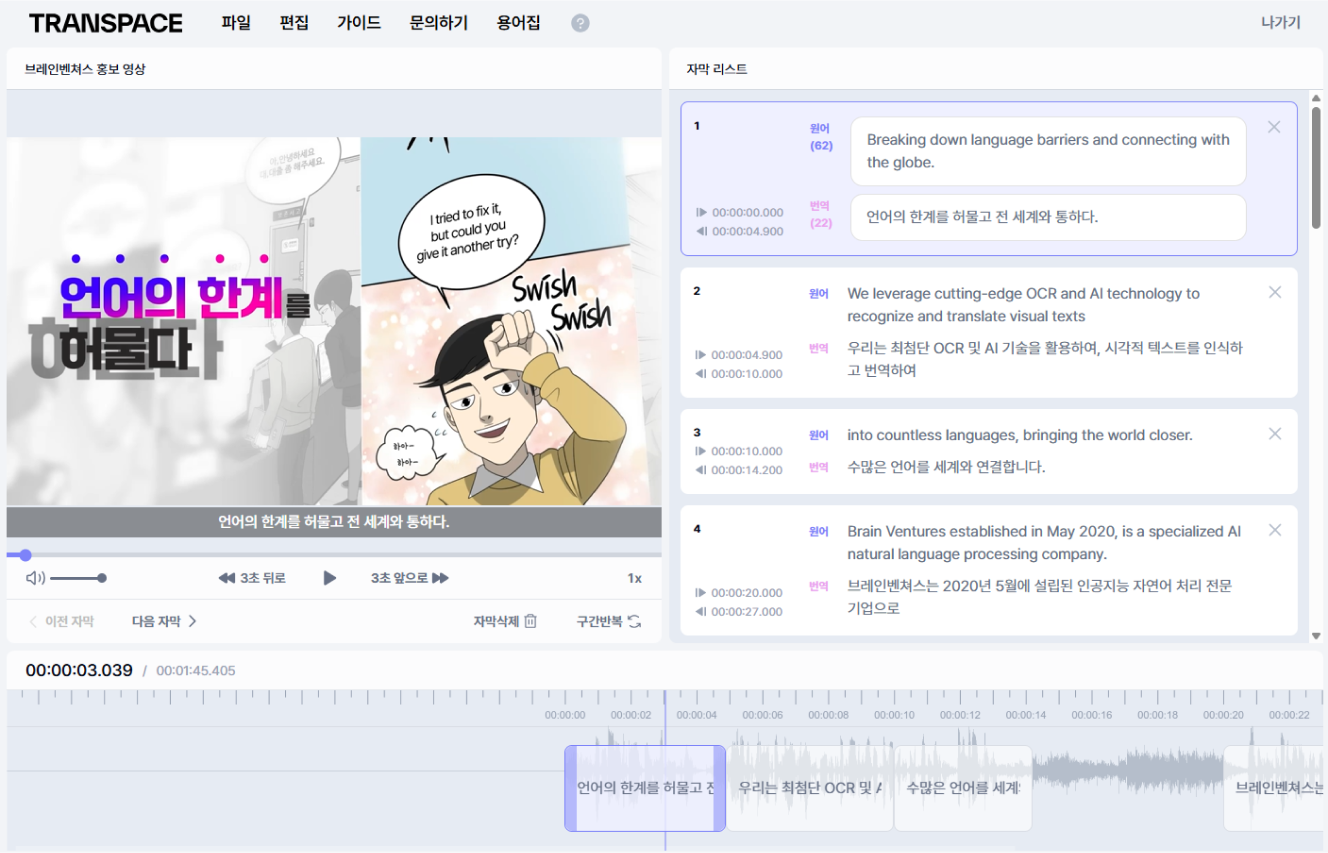The width and height of the screenshot is (1328, 853).
Task: Delete subtitle using 자막삭제 trash icon
Action: [530, 621]
